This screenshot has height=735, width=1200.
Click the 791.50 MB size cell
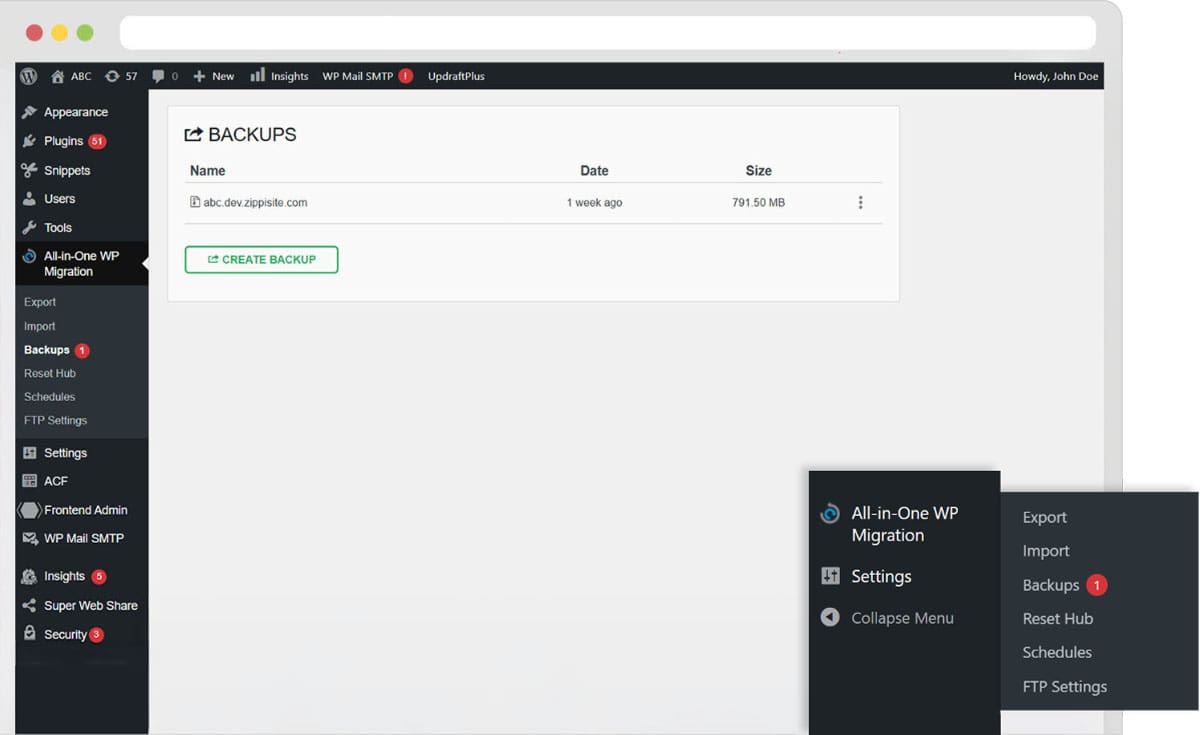758,202
